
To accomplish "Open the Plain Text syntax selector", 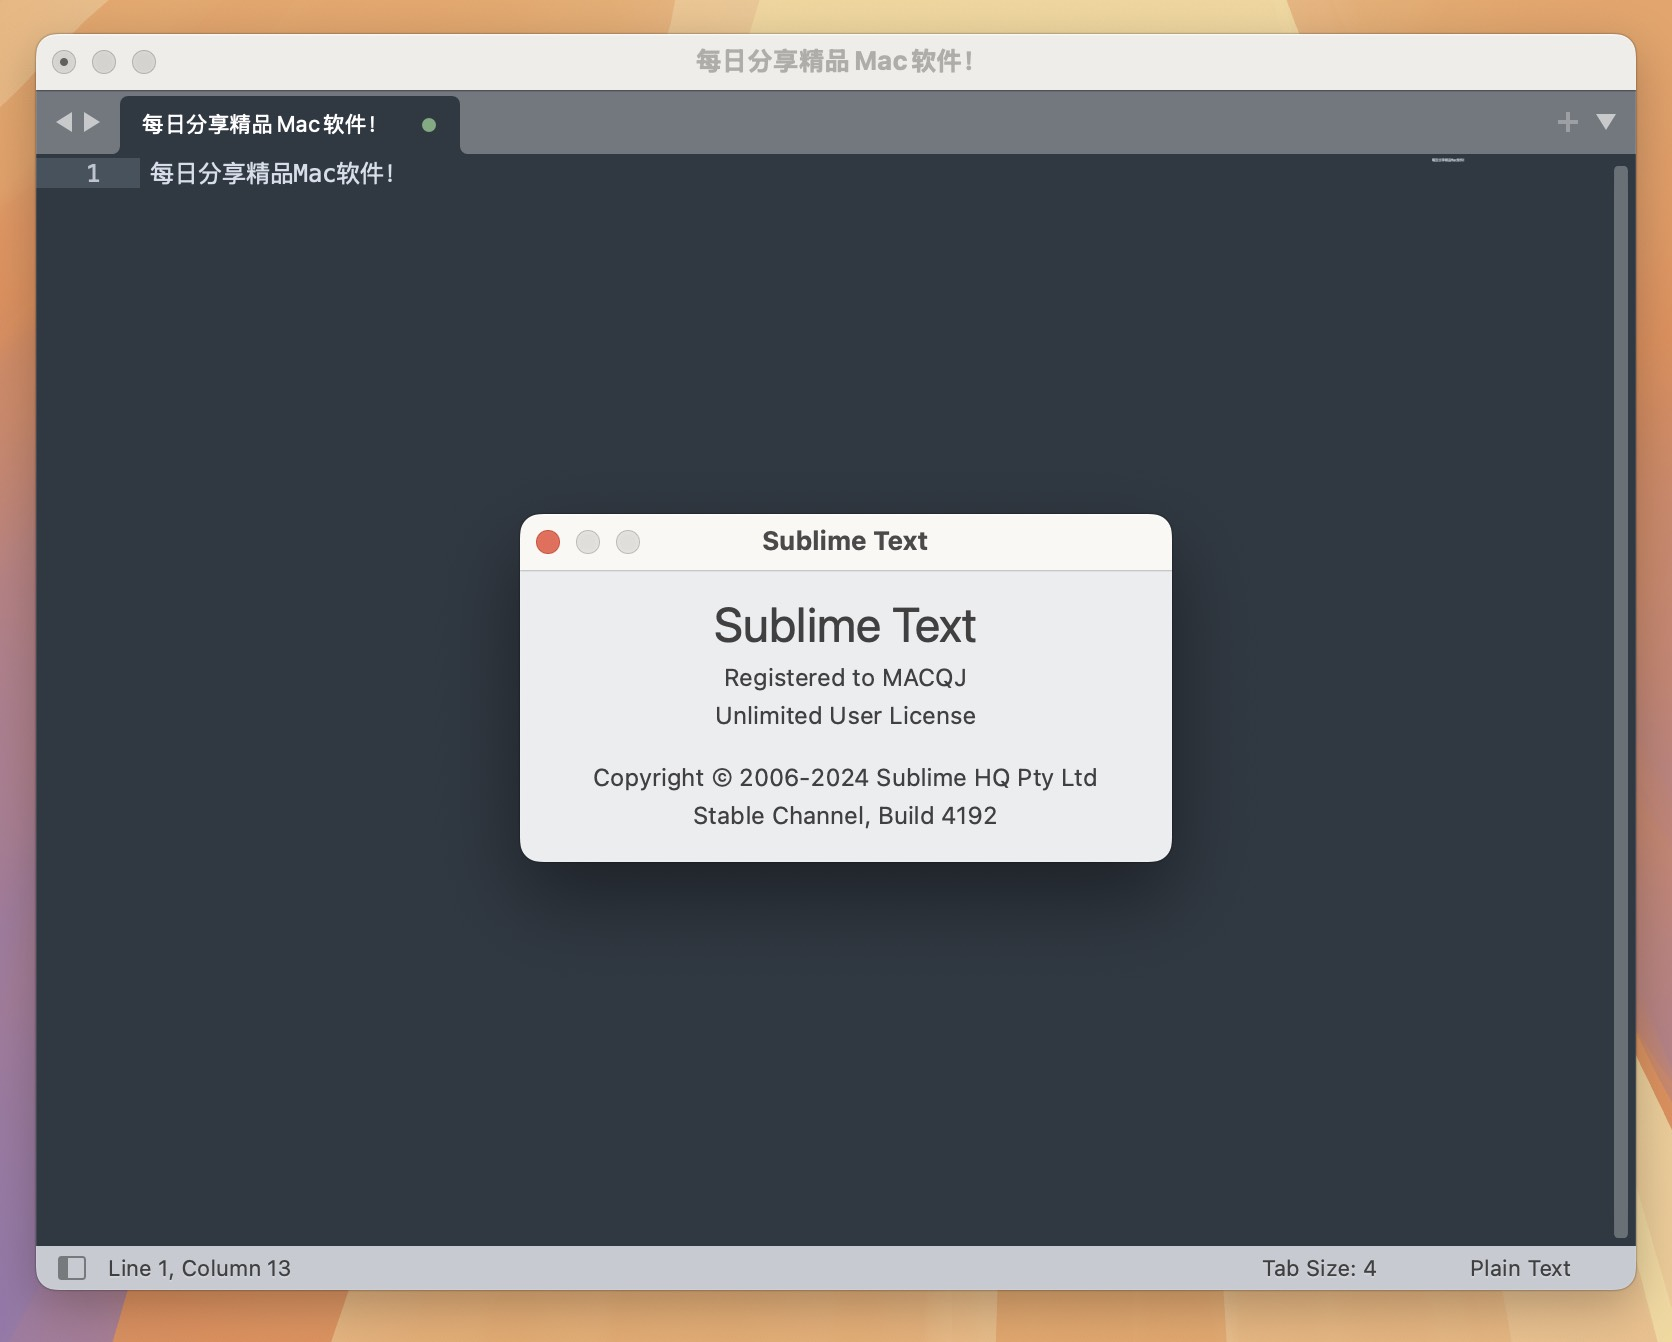I will click(x=1519, y=1268).
